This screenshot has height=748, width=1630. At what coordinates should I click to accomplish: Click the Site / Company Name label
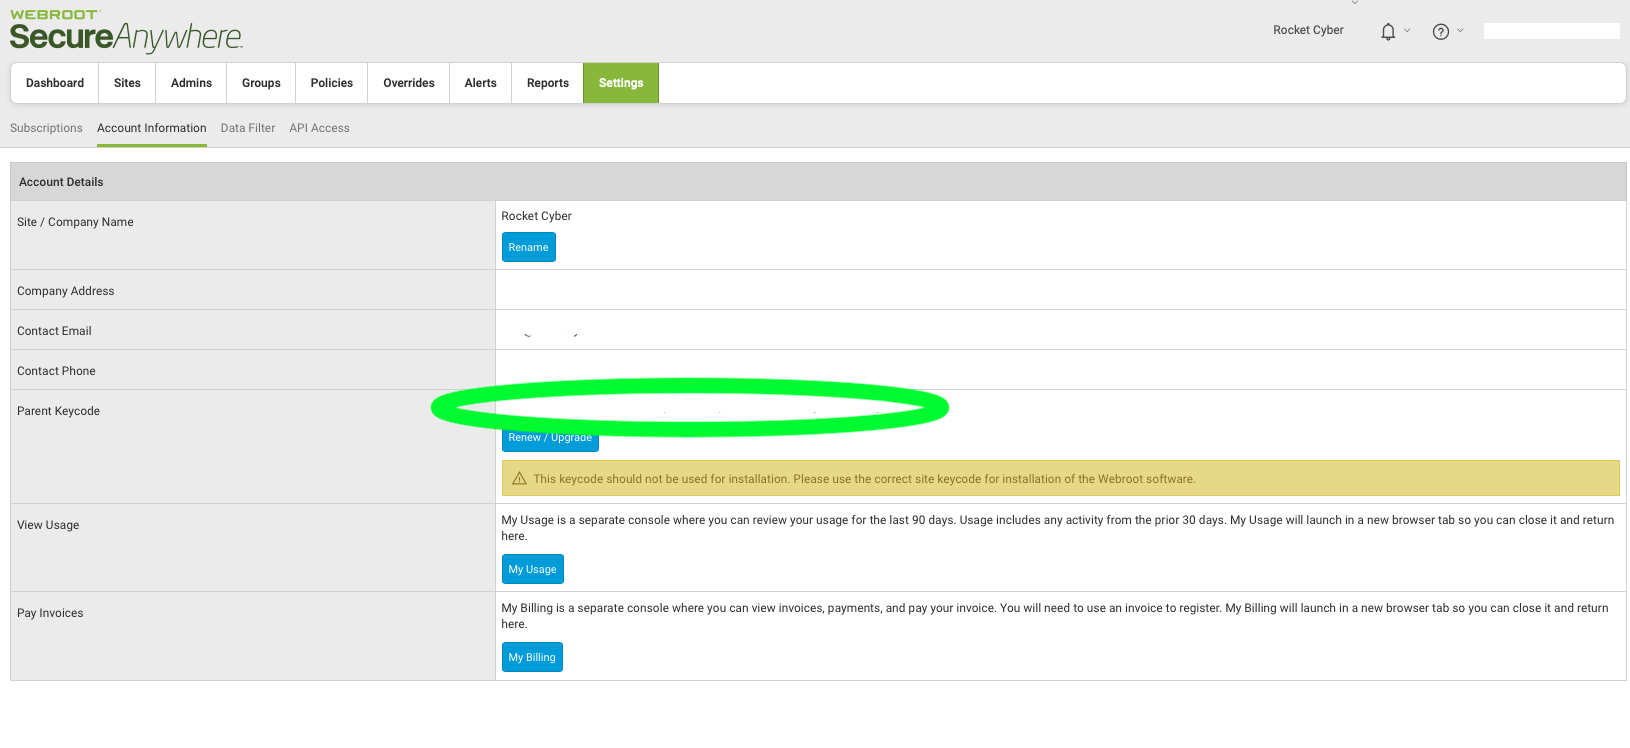[x=75, y=222]
